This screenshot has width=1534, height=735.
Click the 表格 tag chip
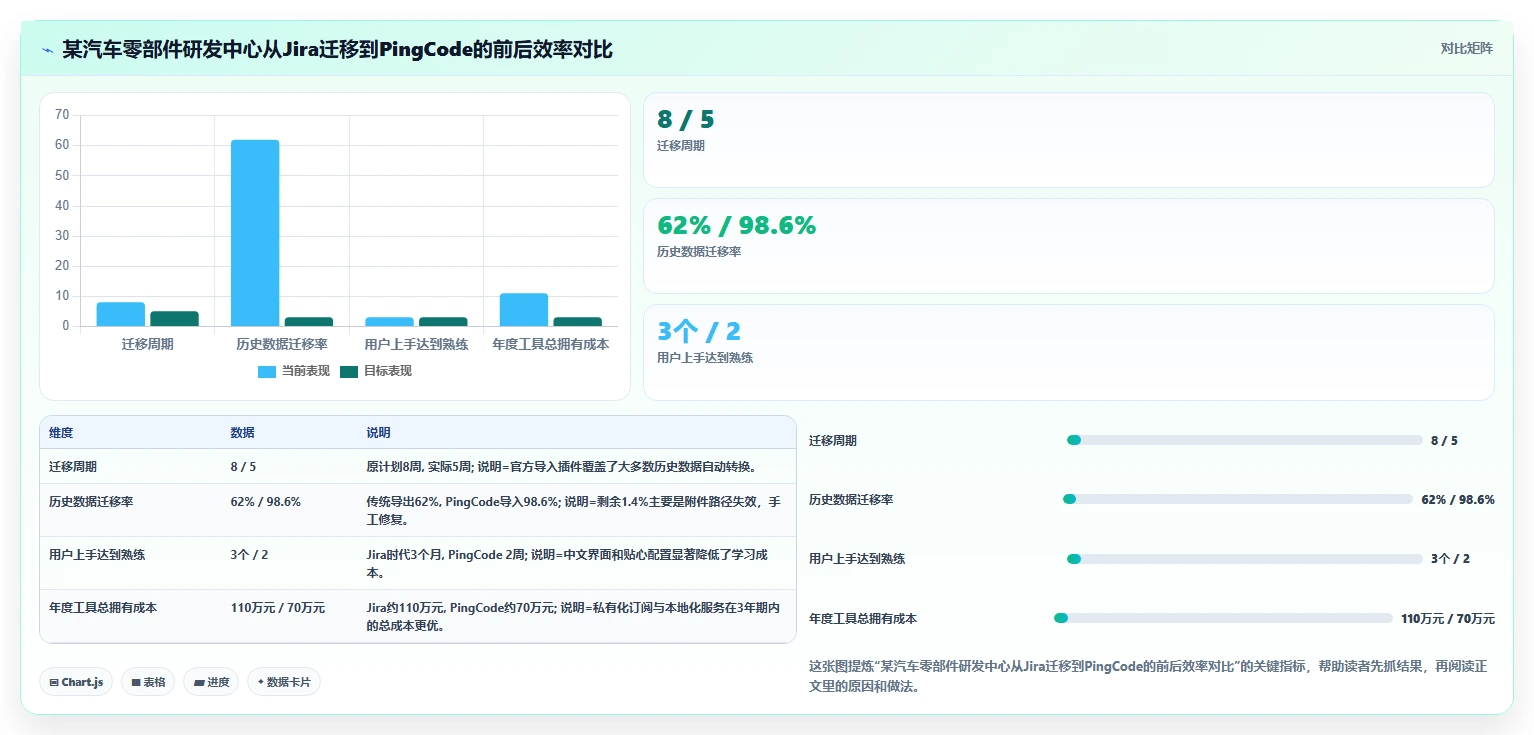[148, 682]
